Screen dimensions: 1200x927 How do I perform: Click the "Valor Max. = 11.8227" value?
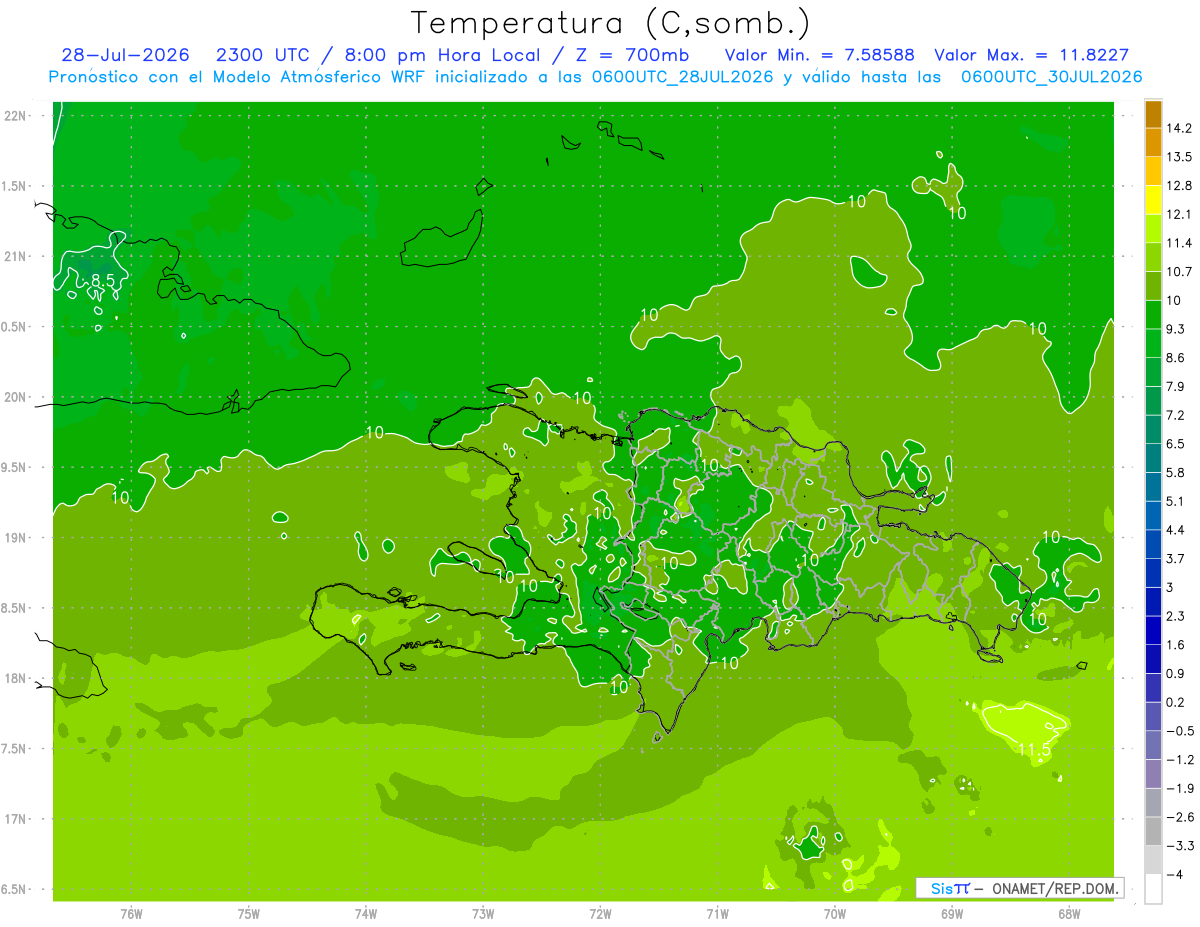1032,55
